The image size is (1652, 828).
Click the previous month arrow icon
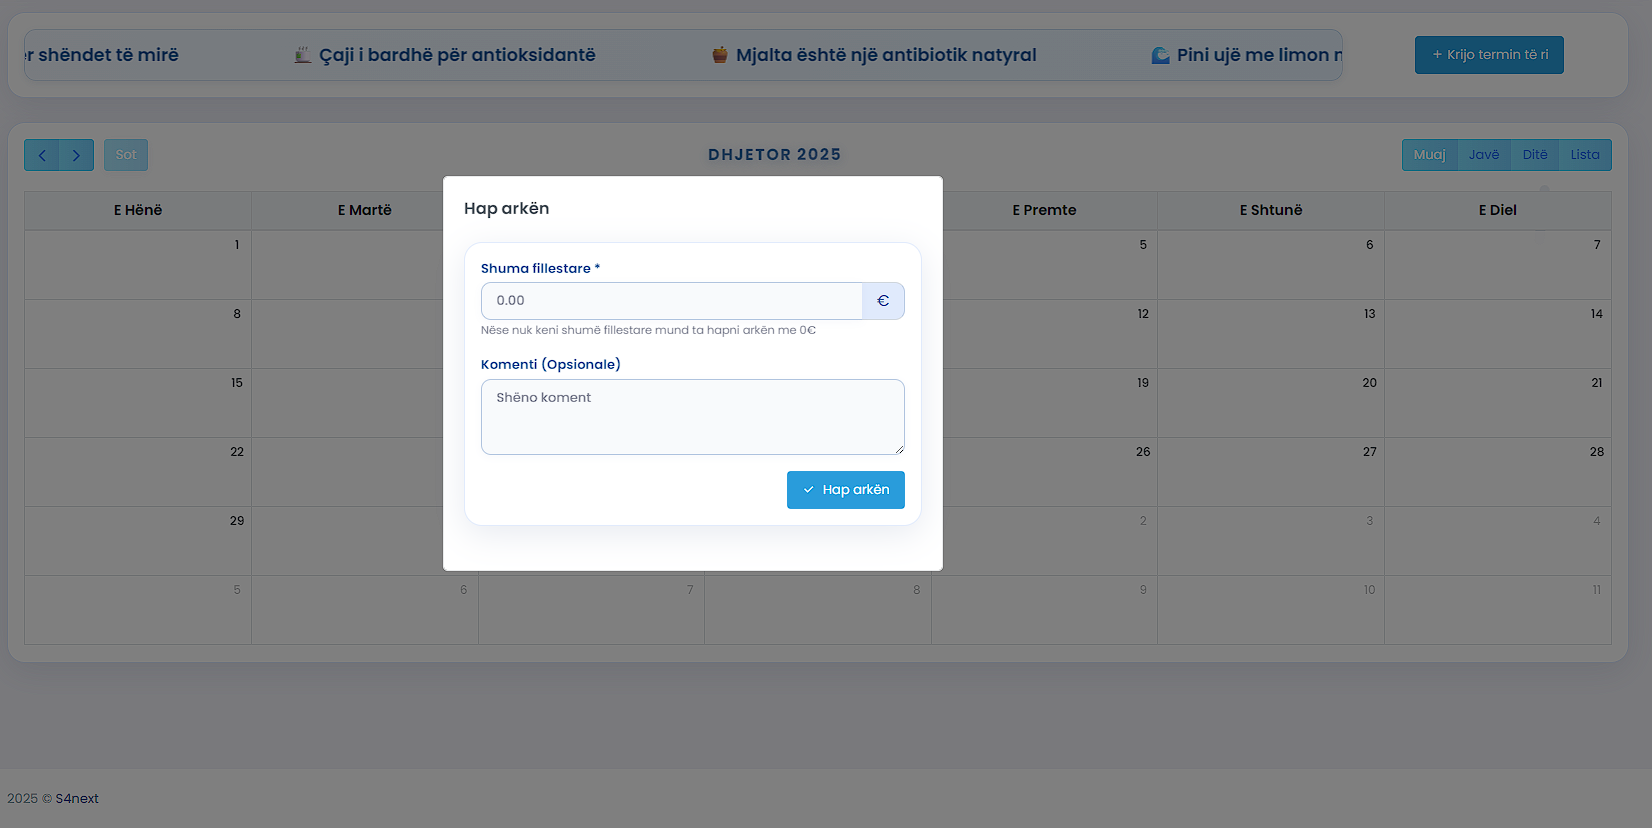click(42, 155)
